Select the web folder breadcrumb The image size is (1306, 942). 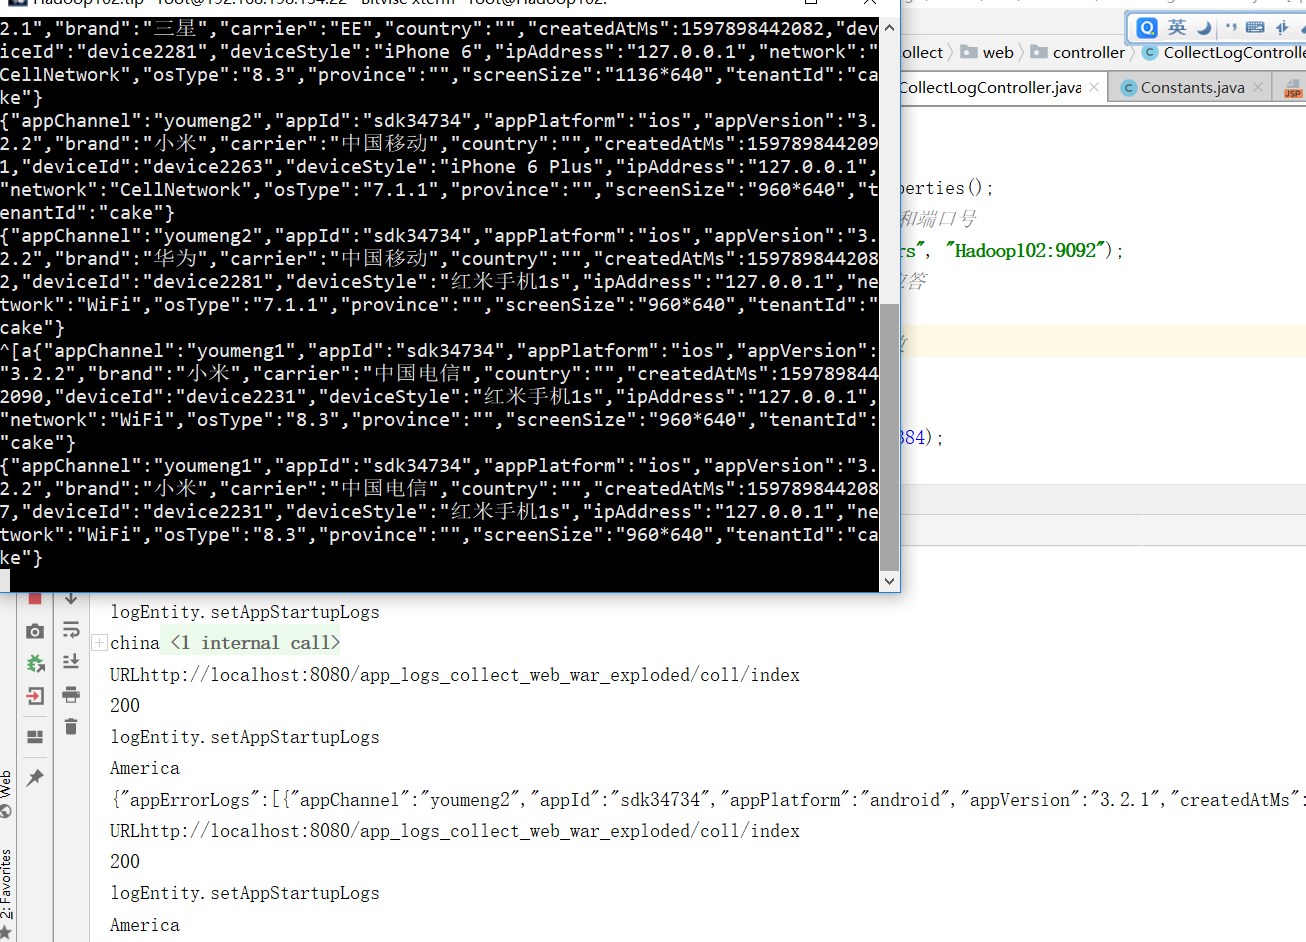coord(987,52)
